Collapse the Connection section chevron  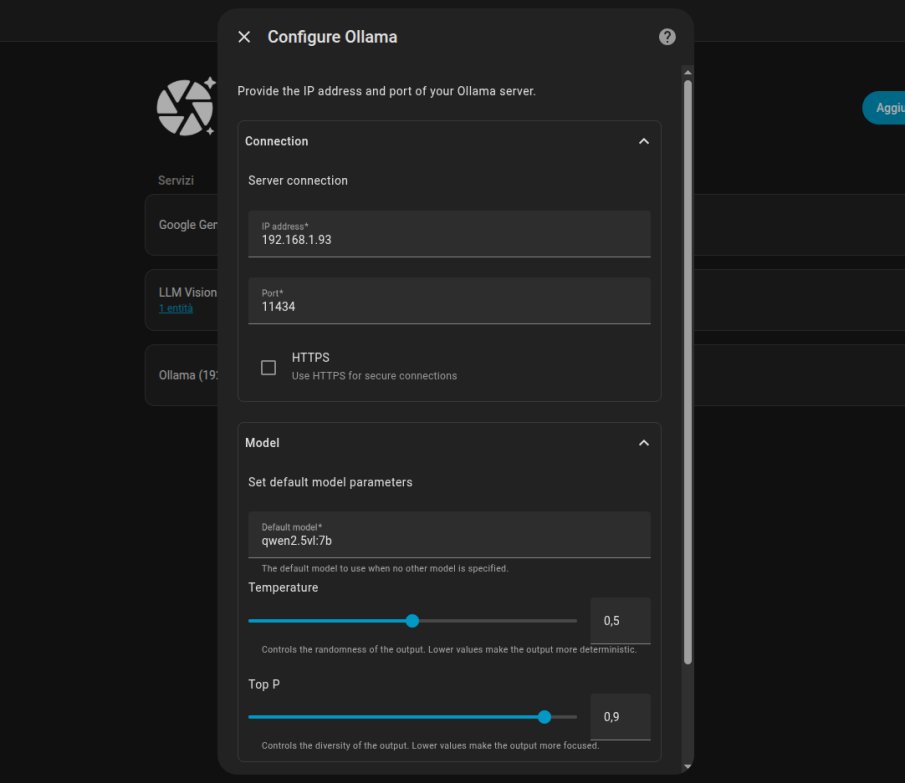pos(644,142)
